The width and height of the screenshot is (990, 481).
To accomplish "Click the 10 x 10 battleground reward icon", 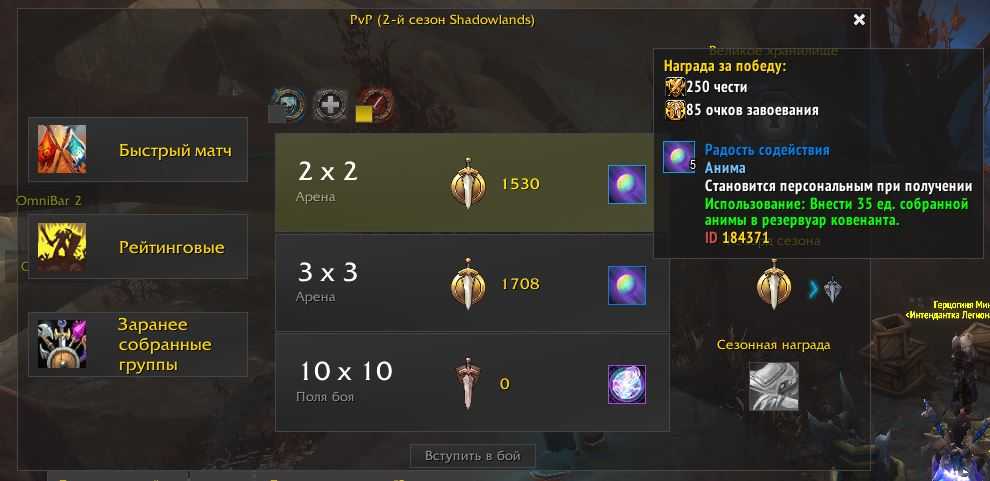I will [x=627, y=384].
